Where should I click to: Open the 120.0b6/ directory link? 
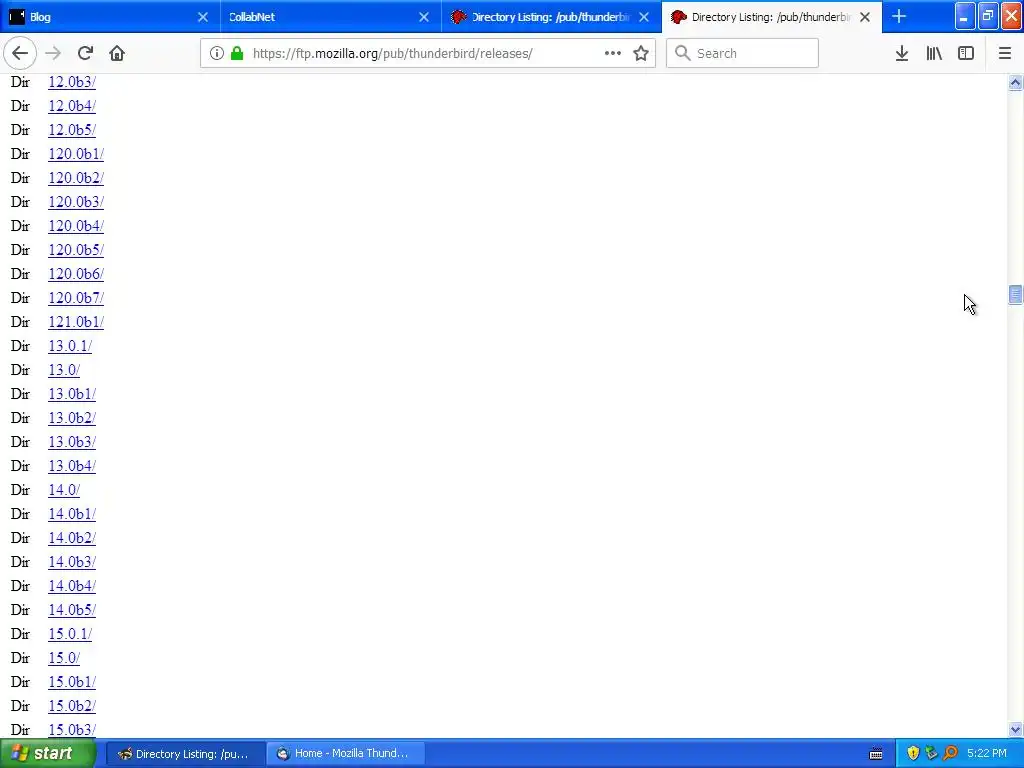tap(76, 274)
